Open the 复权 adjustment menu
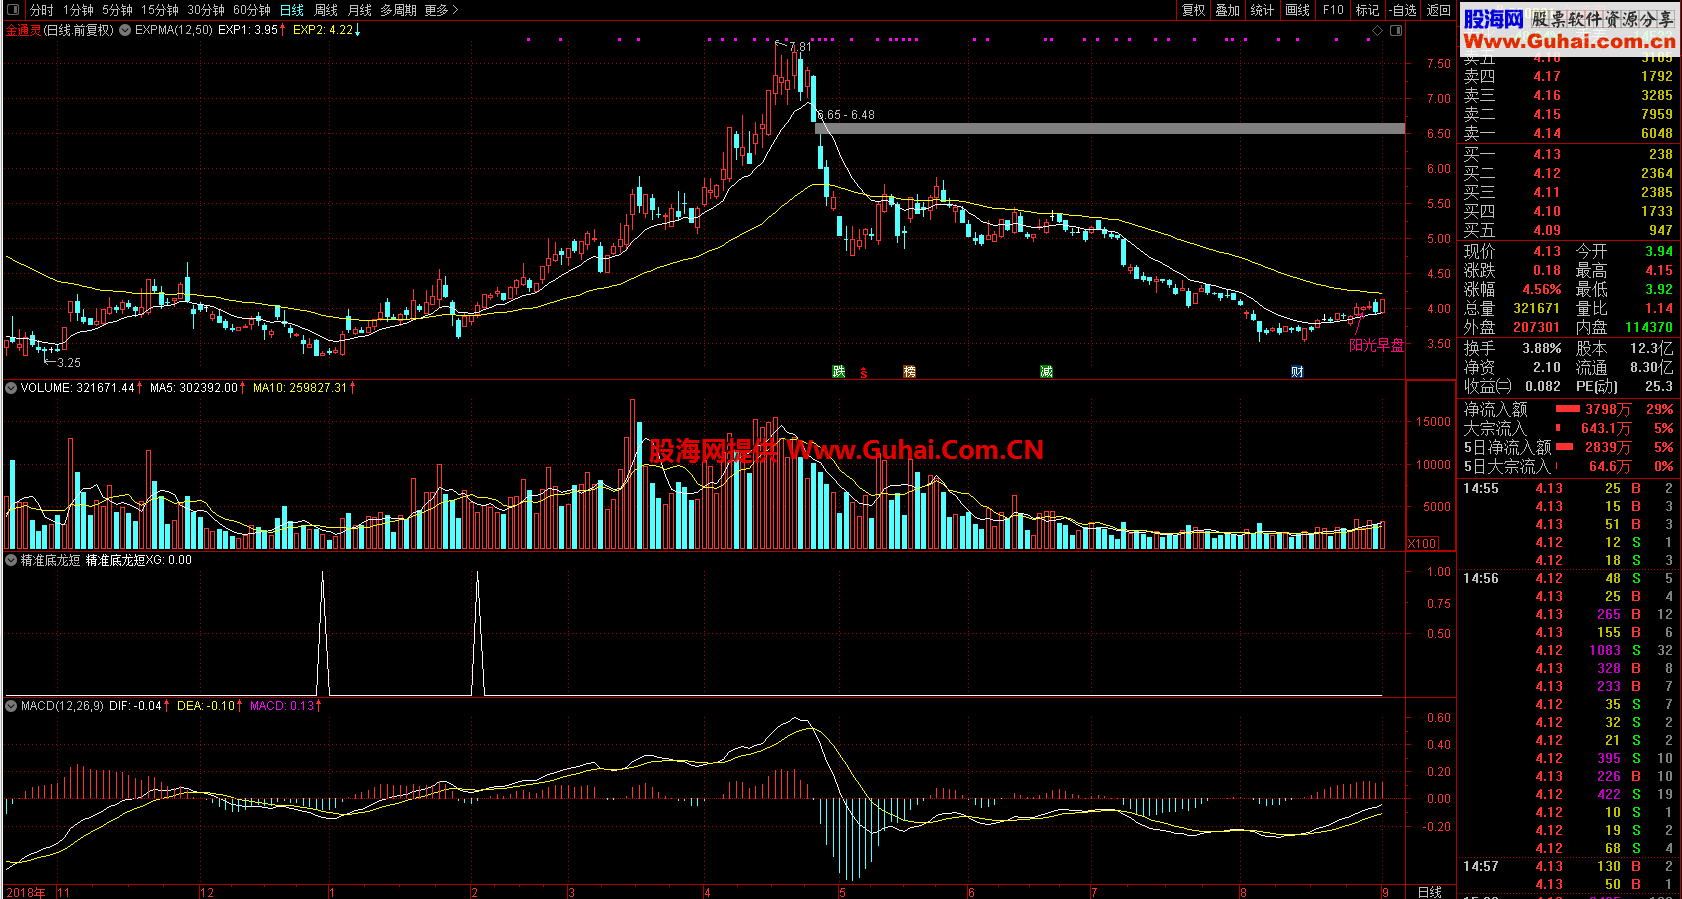 click(1193, 10)
